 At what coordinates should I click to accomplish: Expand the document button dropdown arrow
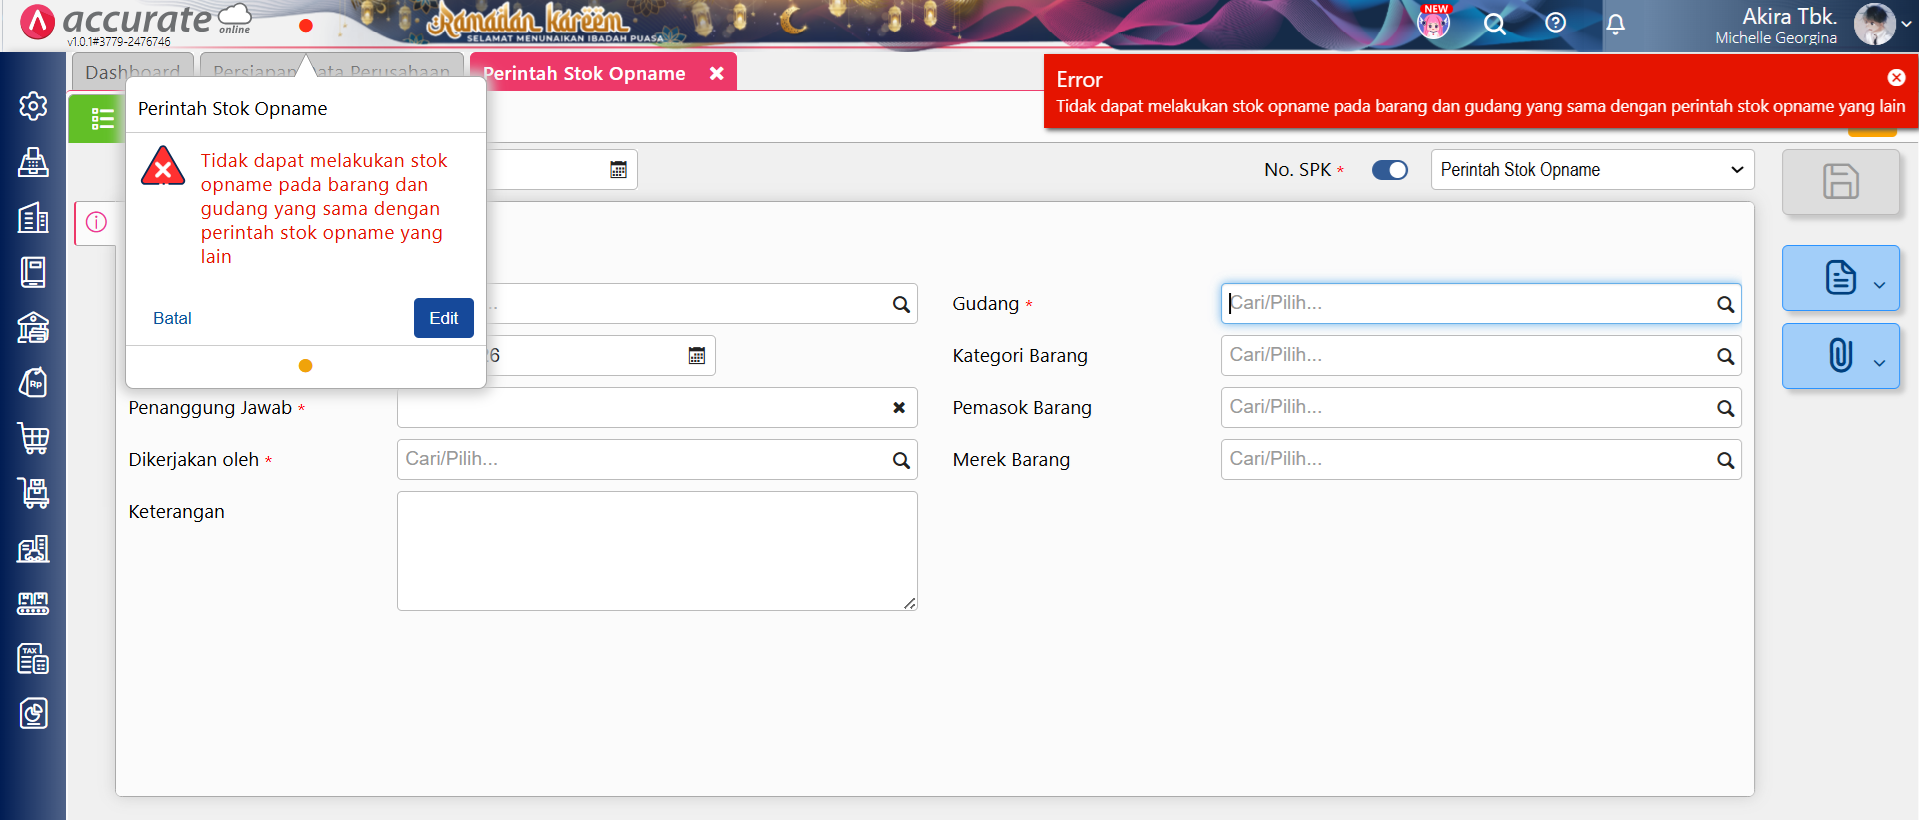(x=1879, y=285)
